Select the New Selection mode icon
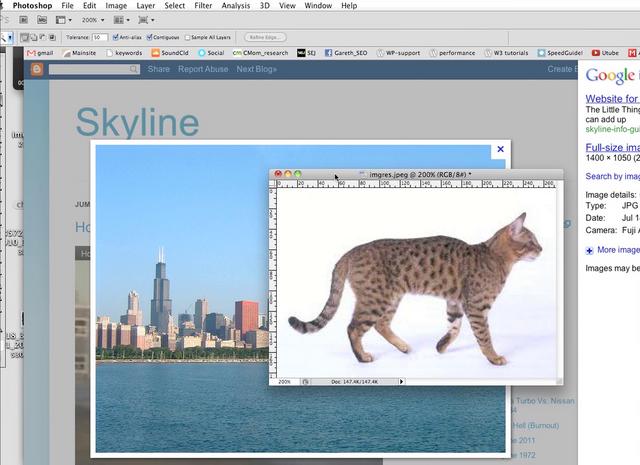 (x=24, y=38)
